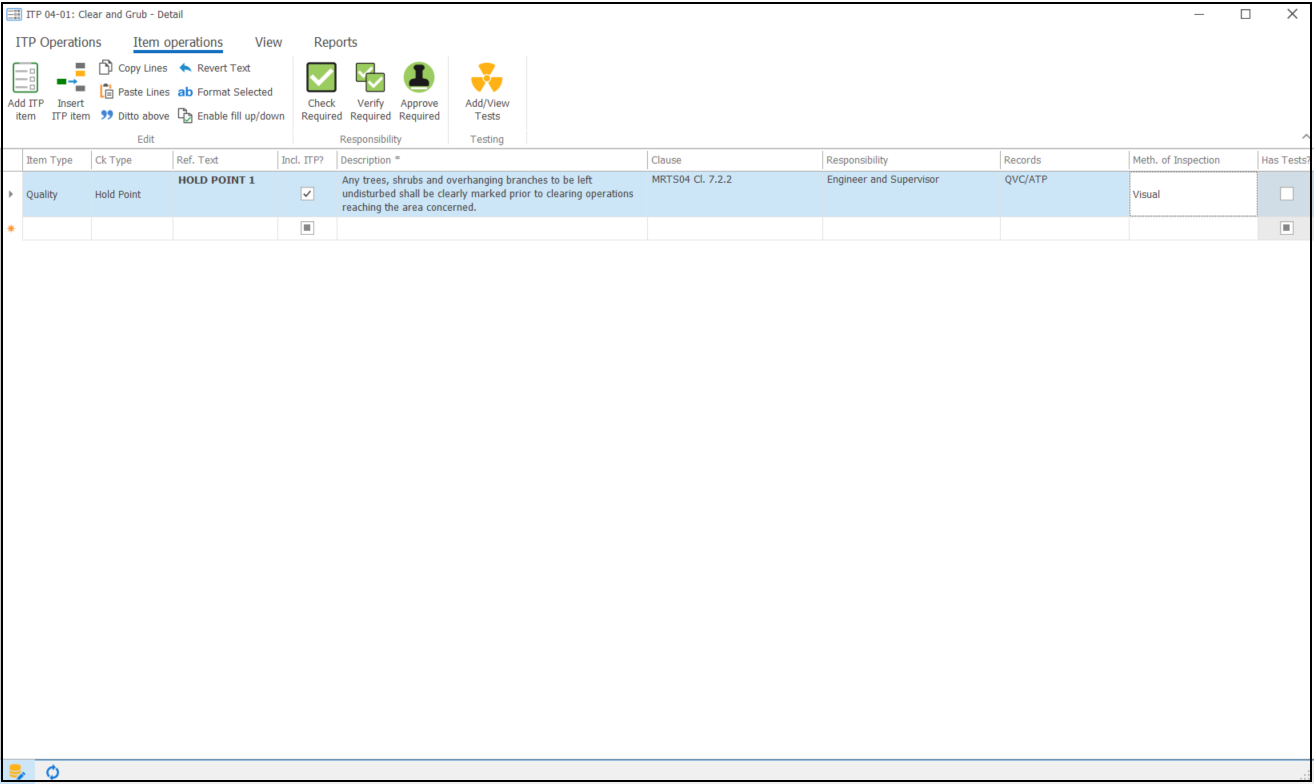This screenshot has height=784, width=1314.
Task: Expand the Hold Point 1 row indicator arrow
Action: 11,194
